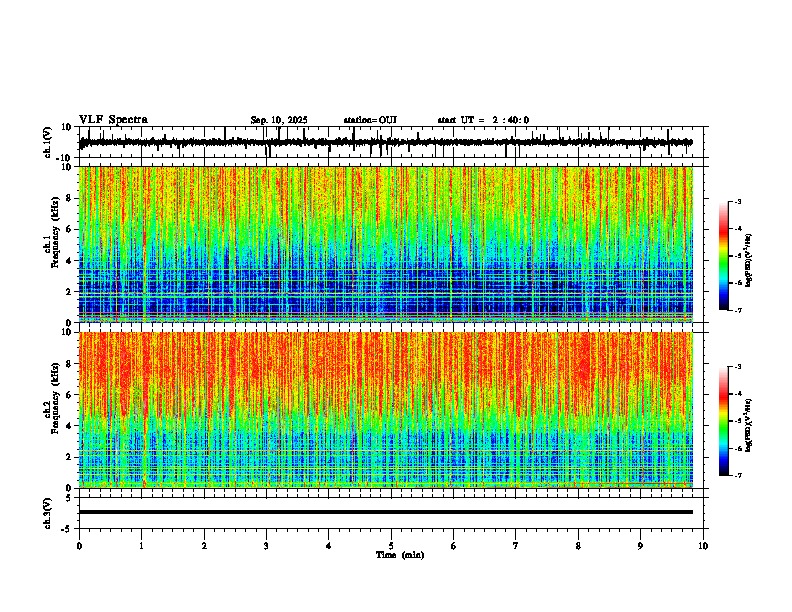Click the "start UT = 2 : 40: 0" text
This screenshot has height=612, width=792.
(x=483, y=120)
